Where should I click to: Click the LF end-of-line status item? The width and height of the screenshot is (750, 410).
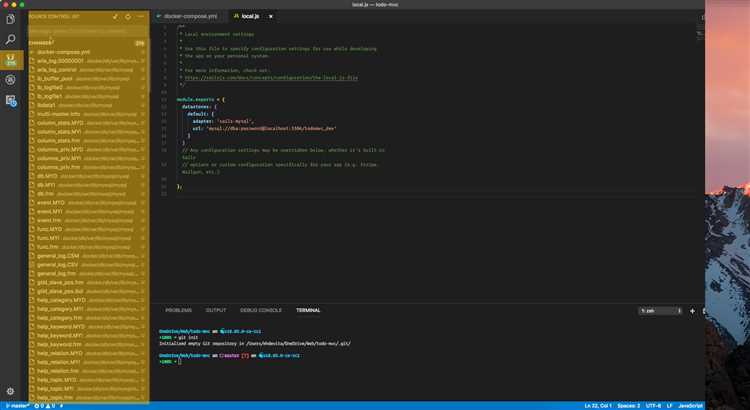coord(670,406)
